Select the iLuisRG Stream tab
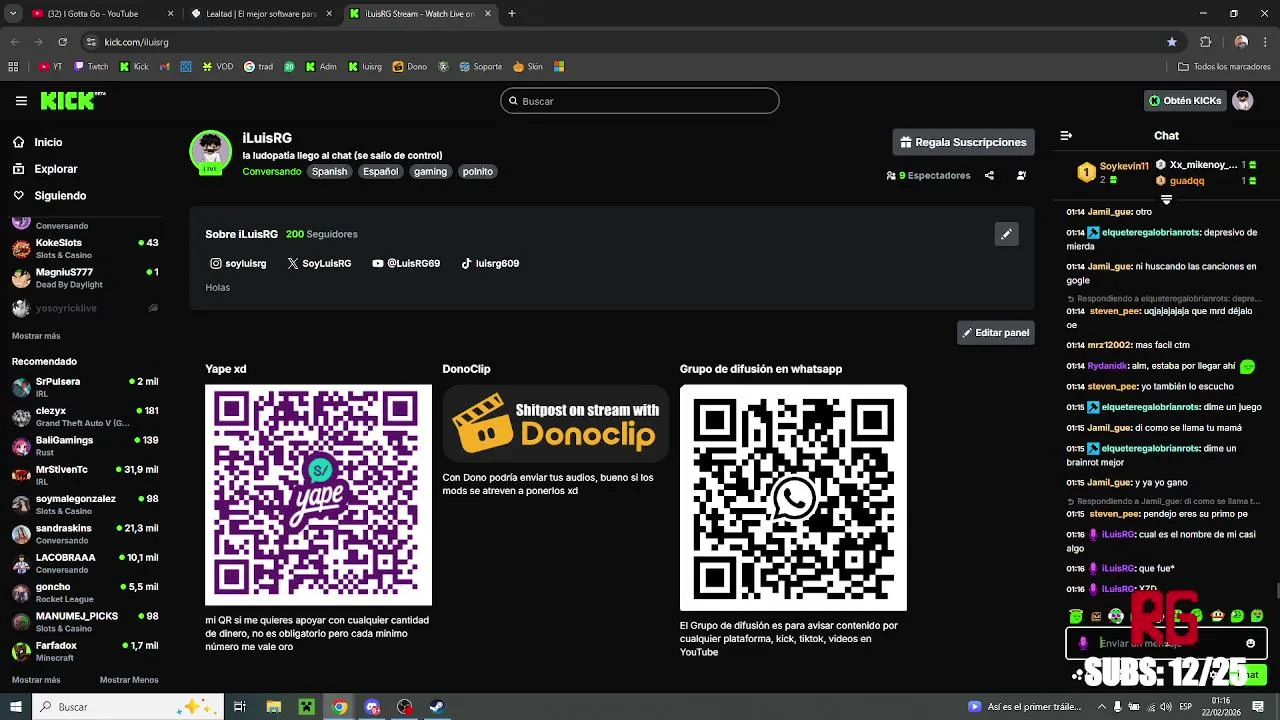The height and width of the screenshot is (720, 1280). [420, 14]
